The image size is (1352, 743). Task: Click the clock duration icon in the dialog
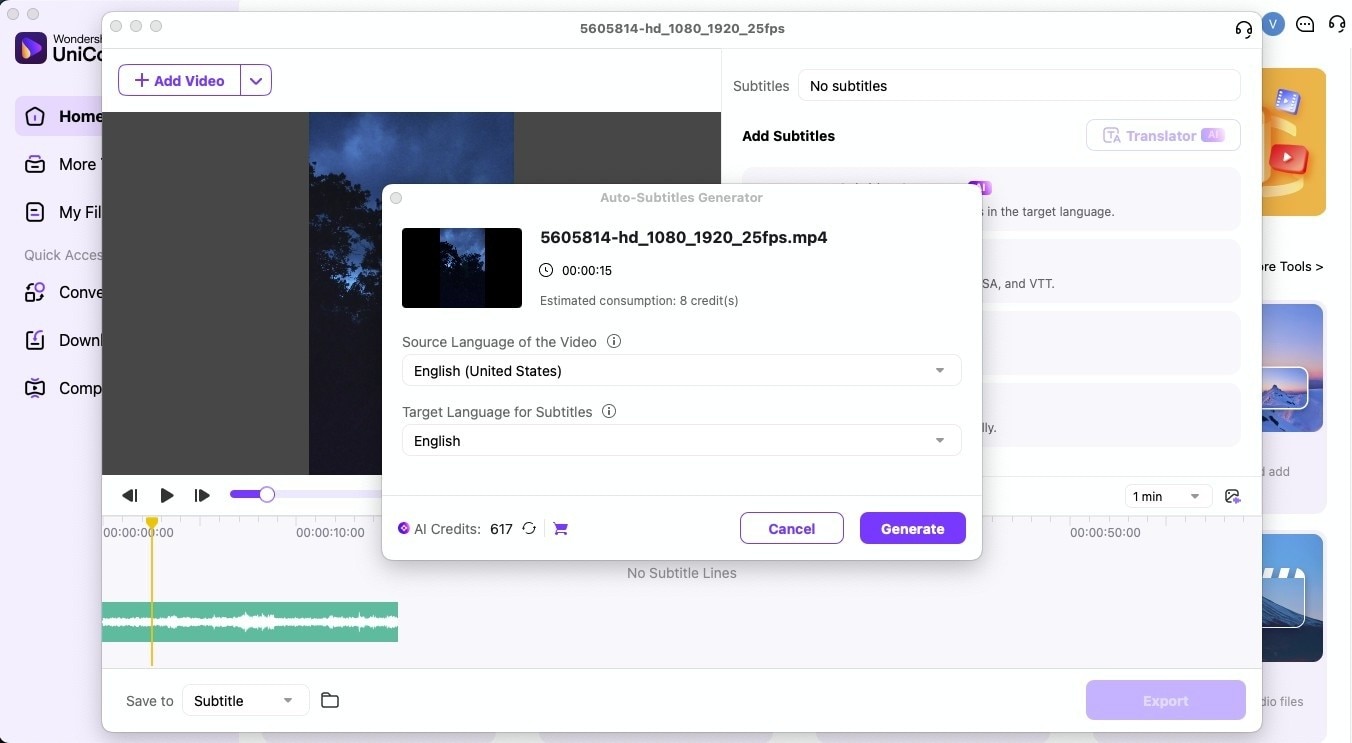click(x=546, y=270)
